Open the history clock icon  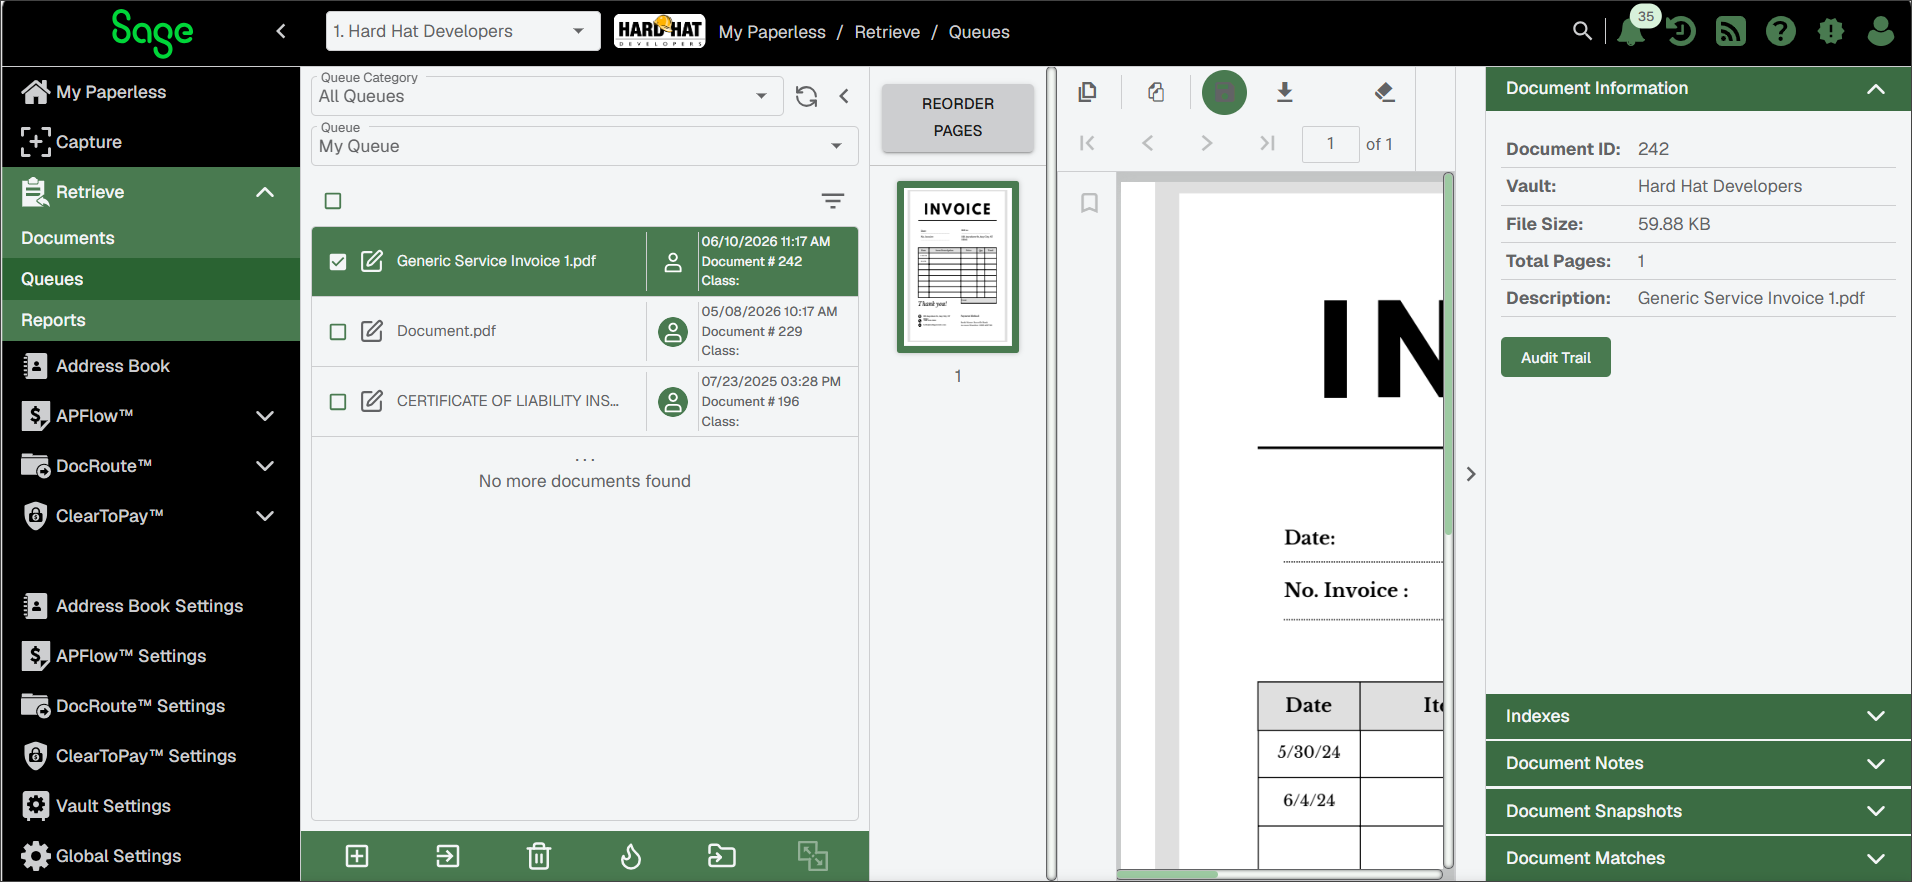coord(1682,32)
